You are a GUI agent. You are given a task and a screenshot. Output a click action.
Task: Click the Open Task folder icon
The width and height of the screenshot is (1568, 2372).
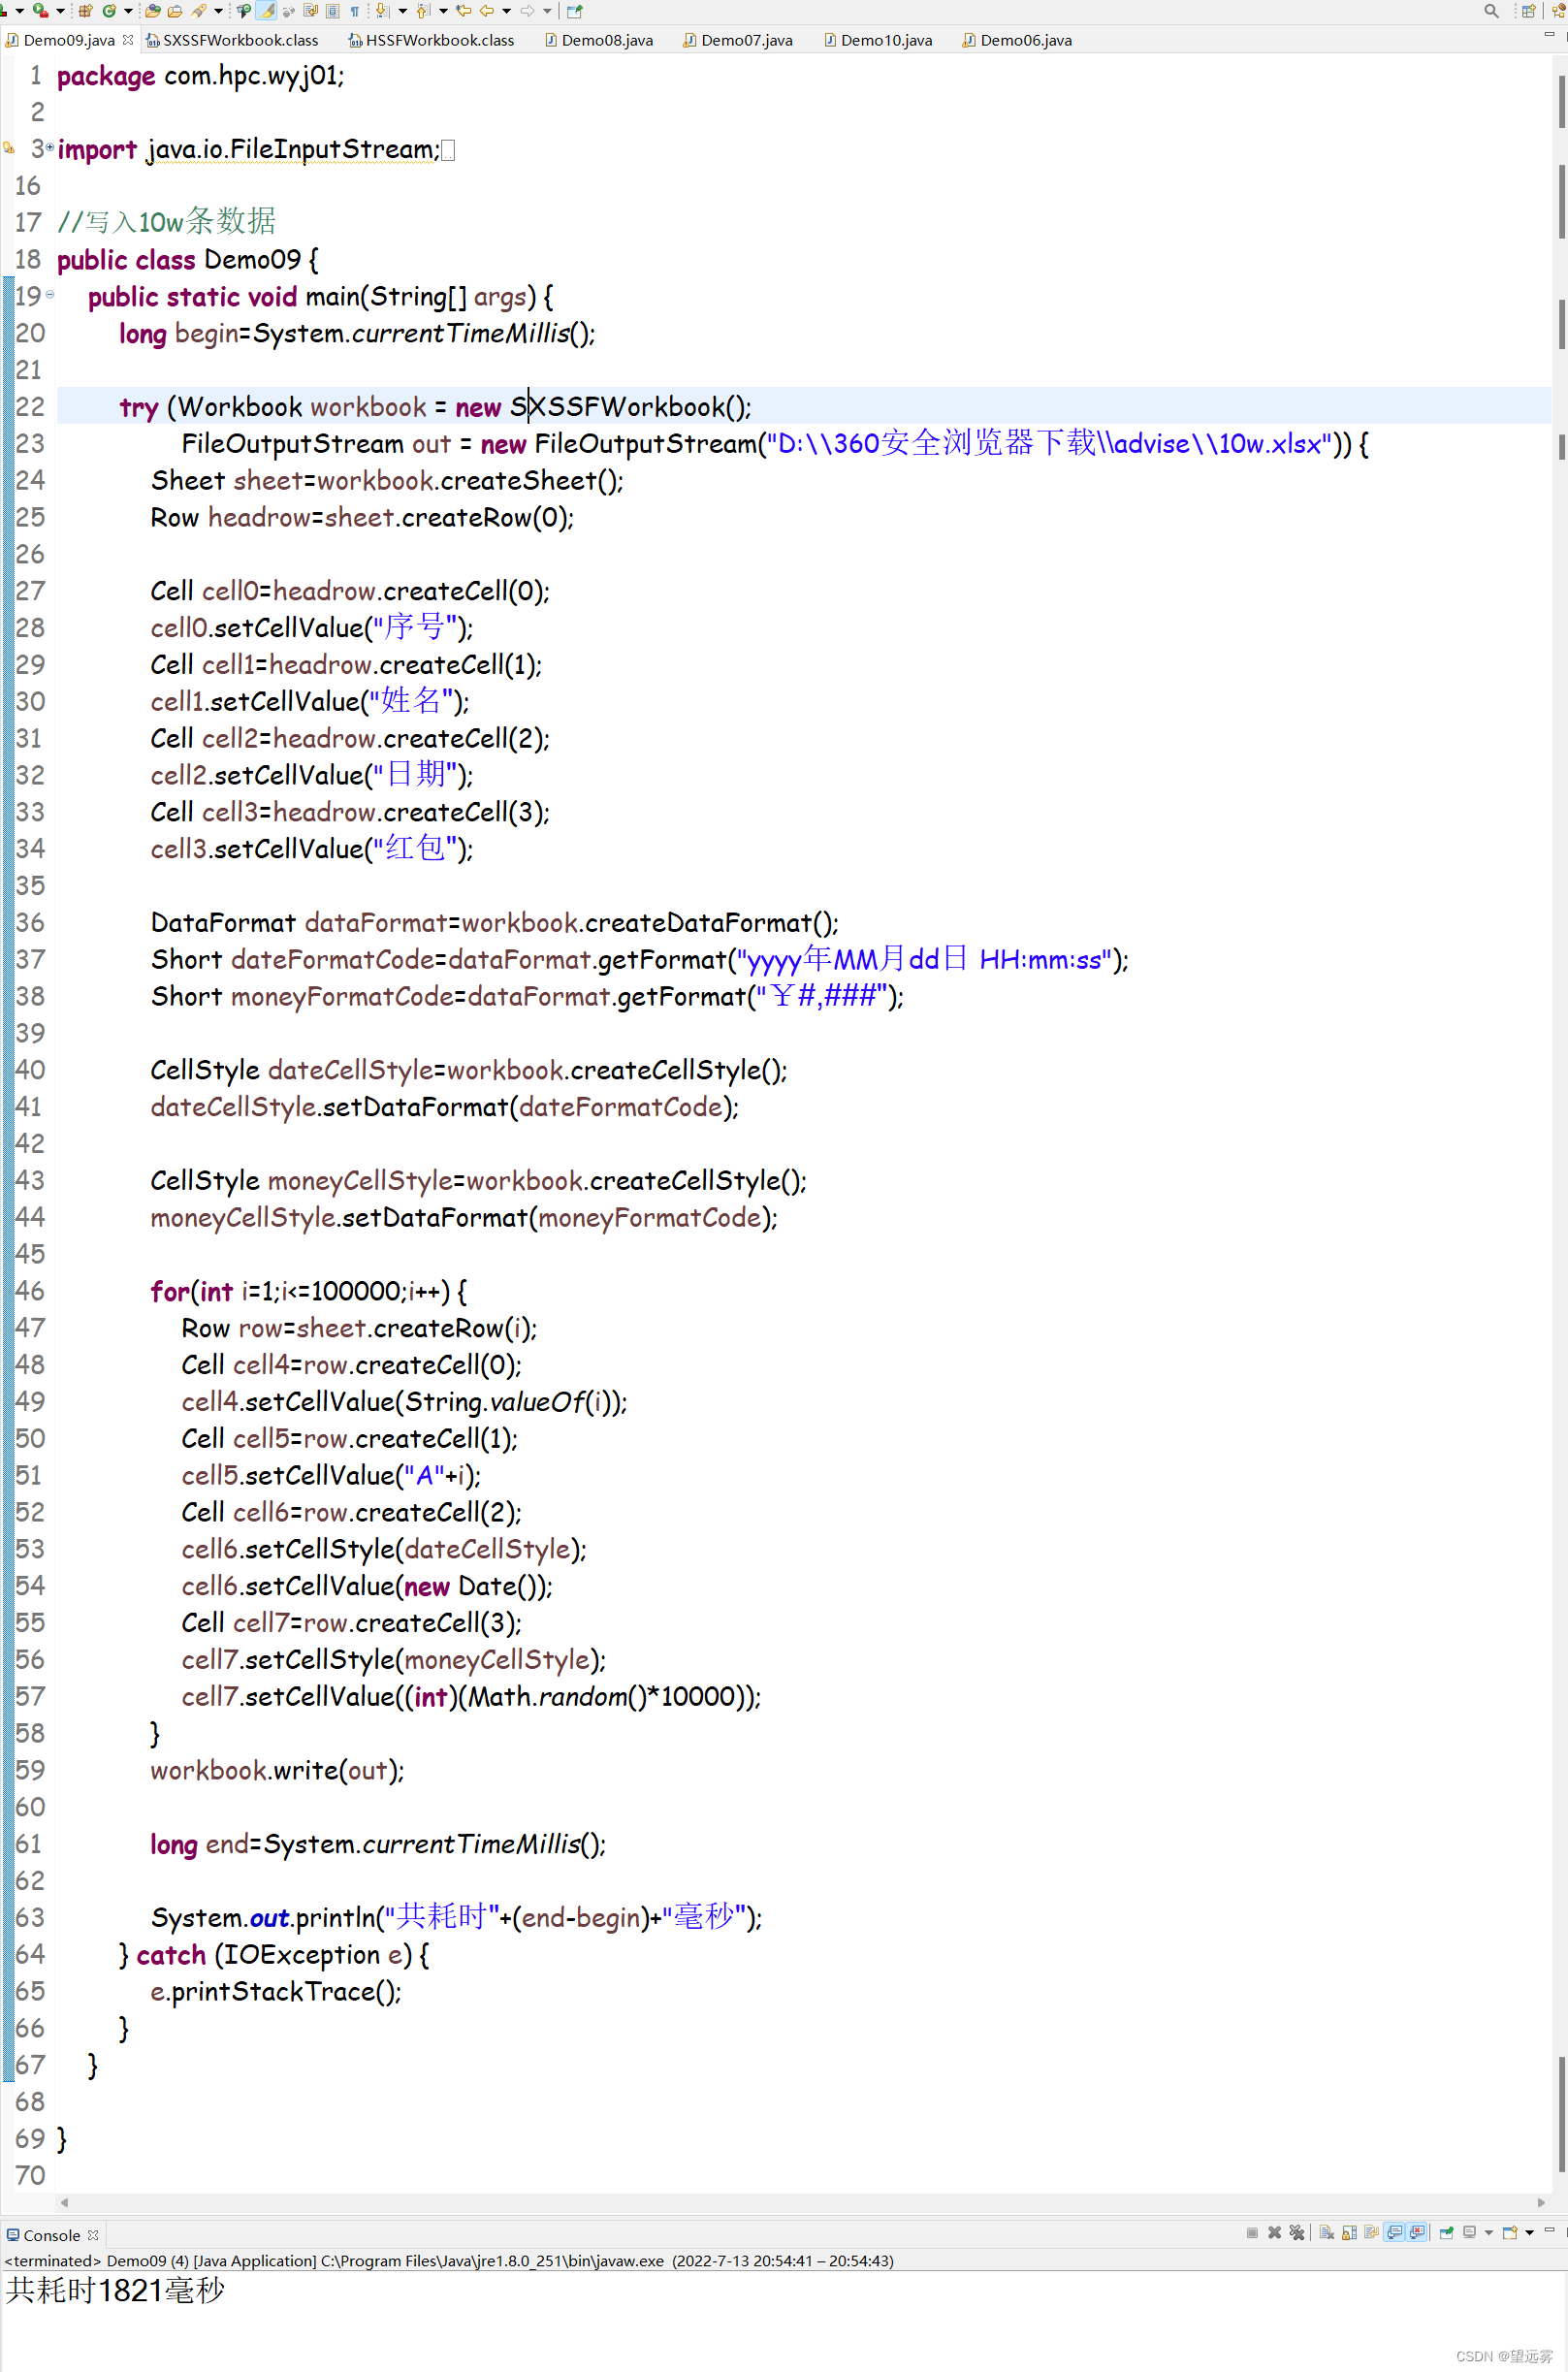pos(175,11)
